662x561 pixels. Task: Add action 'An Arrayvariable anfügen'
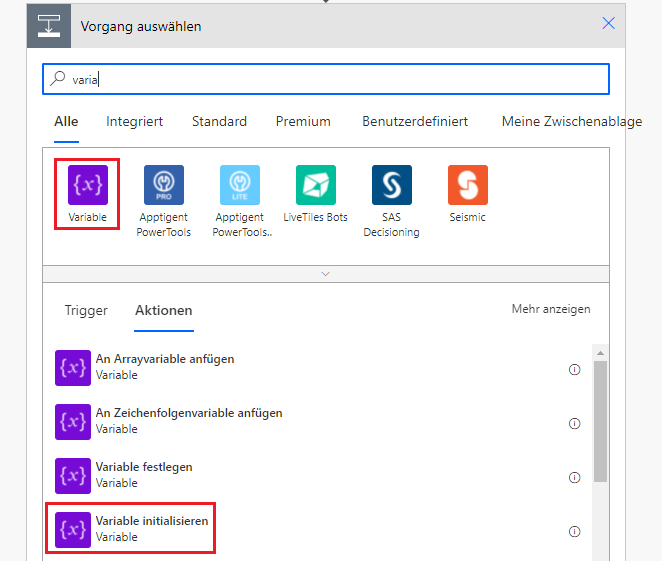(319, 368)
